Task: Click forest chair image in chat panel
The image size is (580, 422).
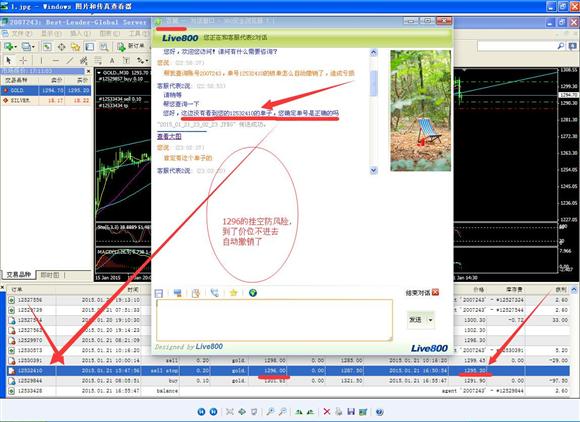Action: (421, 111)
